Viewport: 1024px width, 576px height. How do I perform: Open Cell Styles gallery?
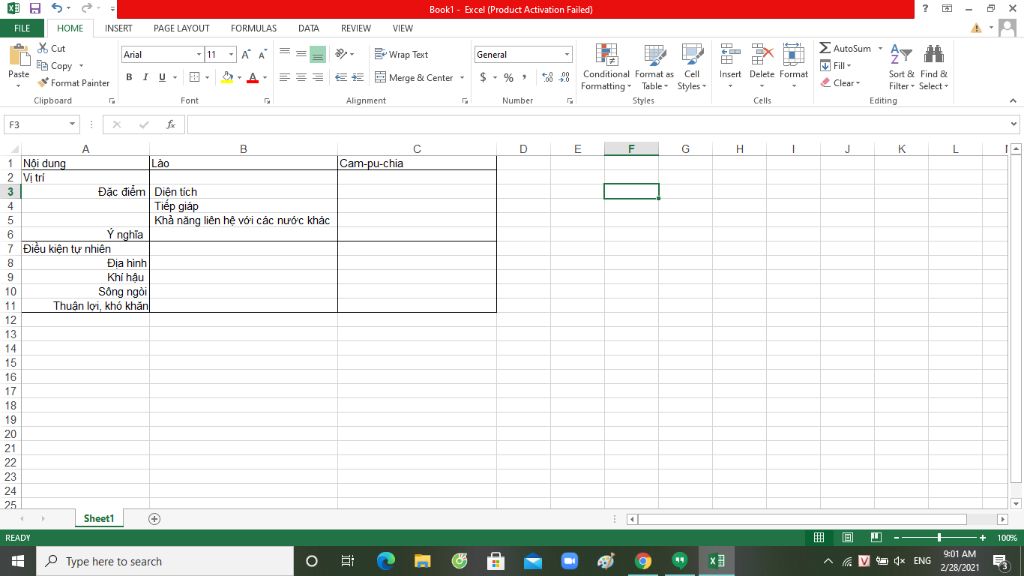[692, 67]
